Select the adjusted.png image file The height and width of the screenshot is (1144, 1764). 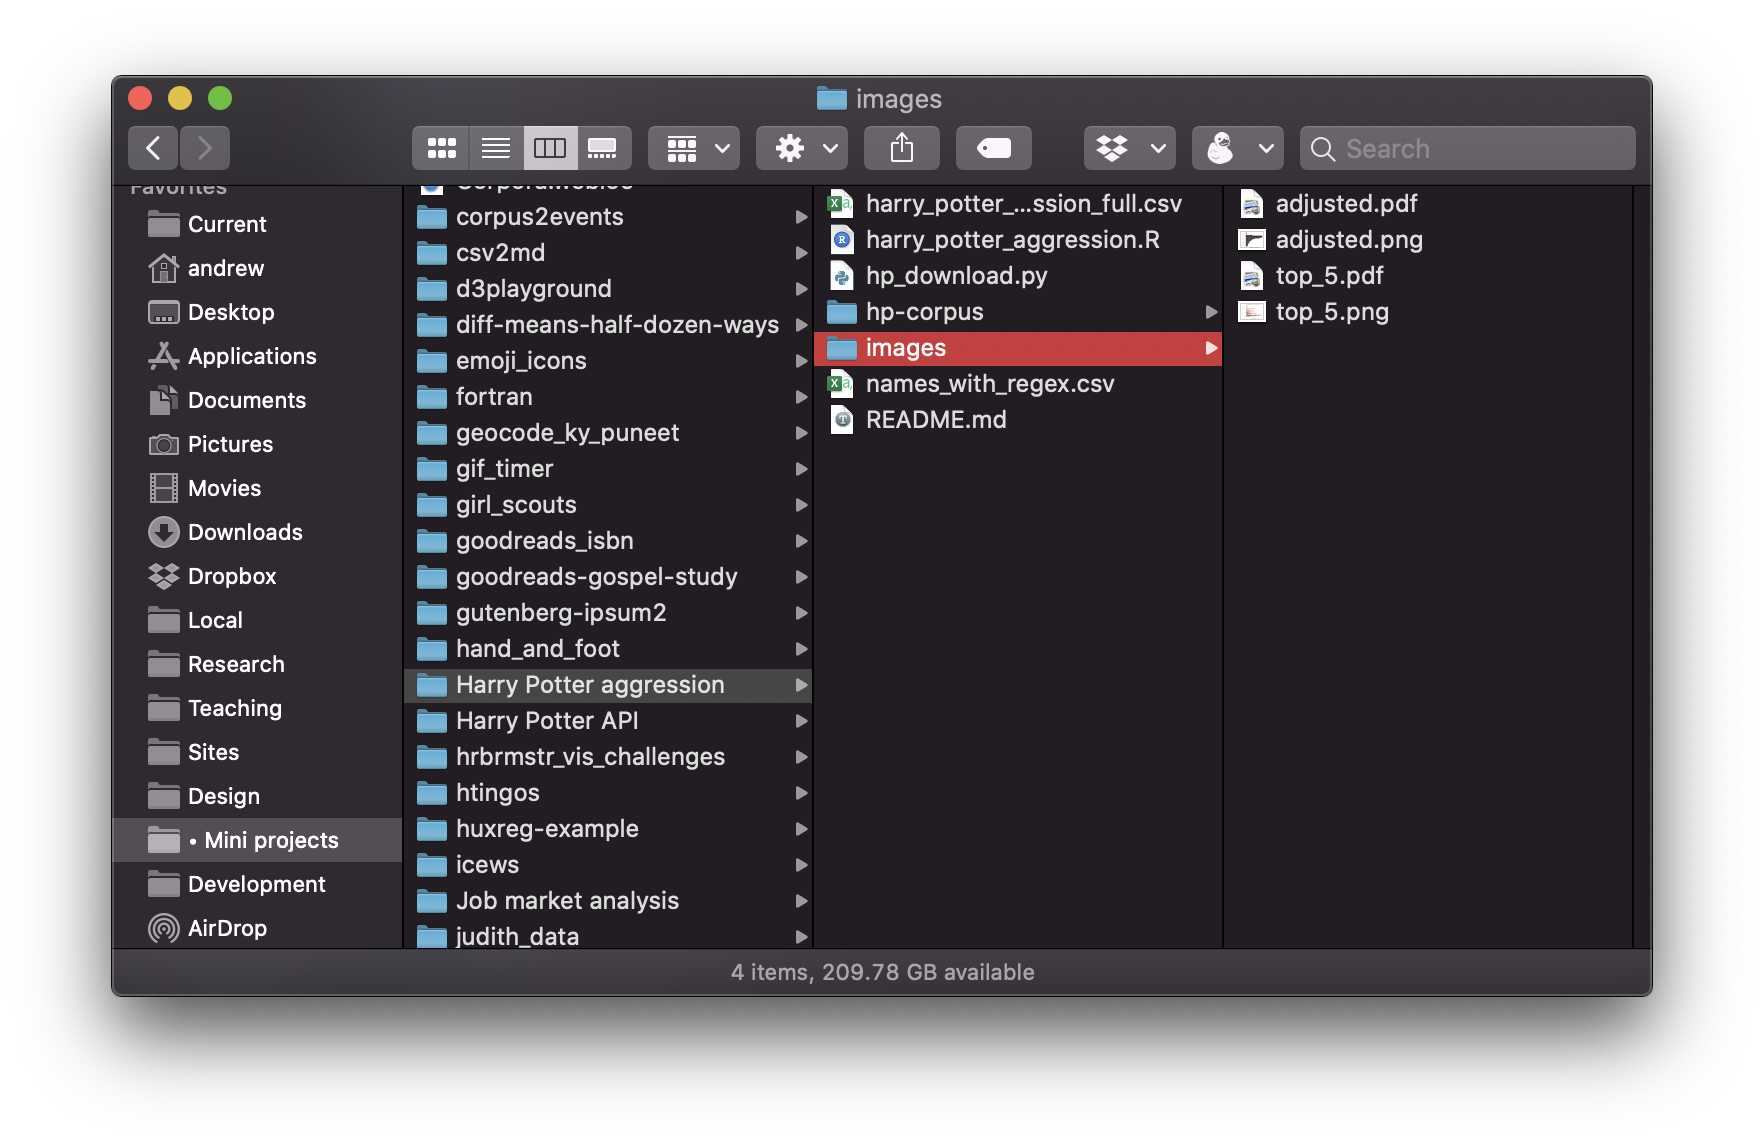1348,240
